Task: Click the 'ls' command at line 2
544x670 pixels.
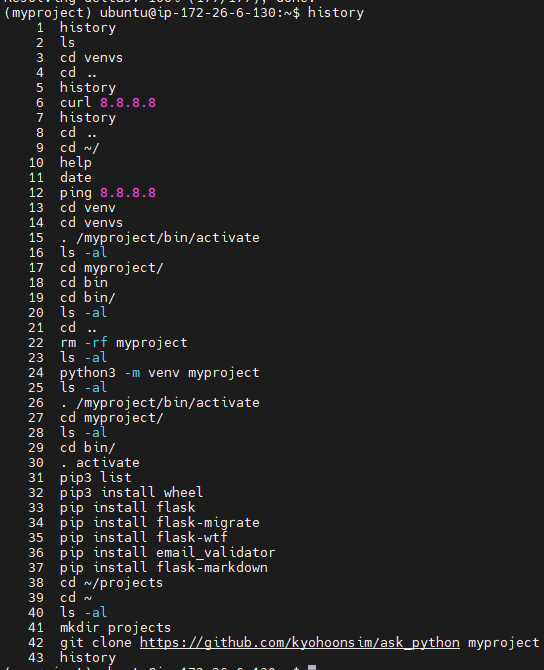Action: 68,43
